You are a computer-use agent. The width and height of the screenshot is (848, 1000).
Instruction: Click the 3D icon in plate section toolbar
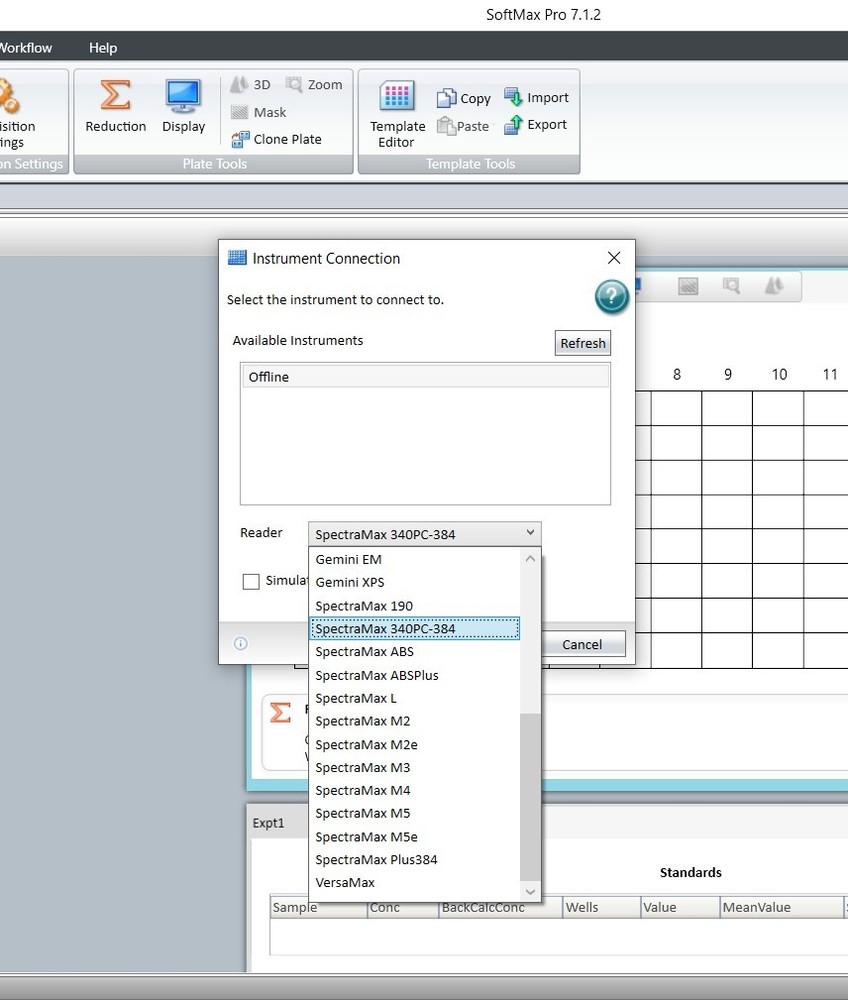point(773,286)
